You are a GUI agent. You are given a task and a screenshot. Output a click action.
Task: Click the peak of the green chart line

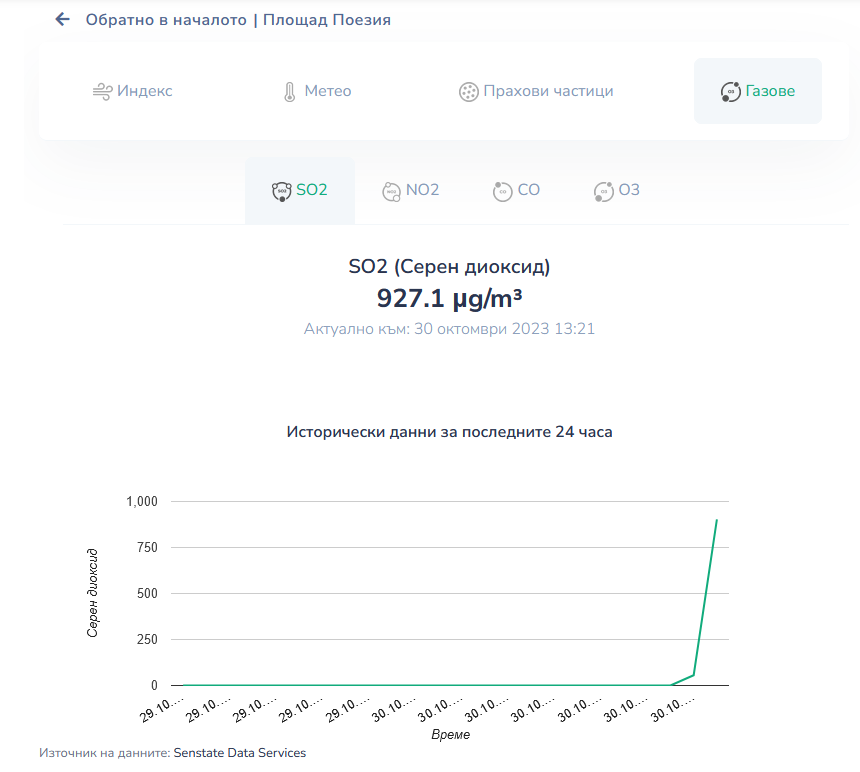717,520
